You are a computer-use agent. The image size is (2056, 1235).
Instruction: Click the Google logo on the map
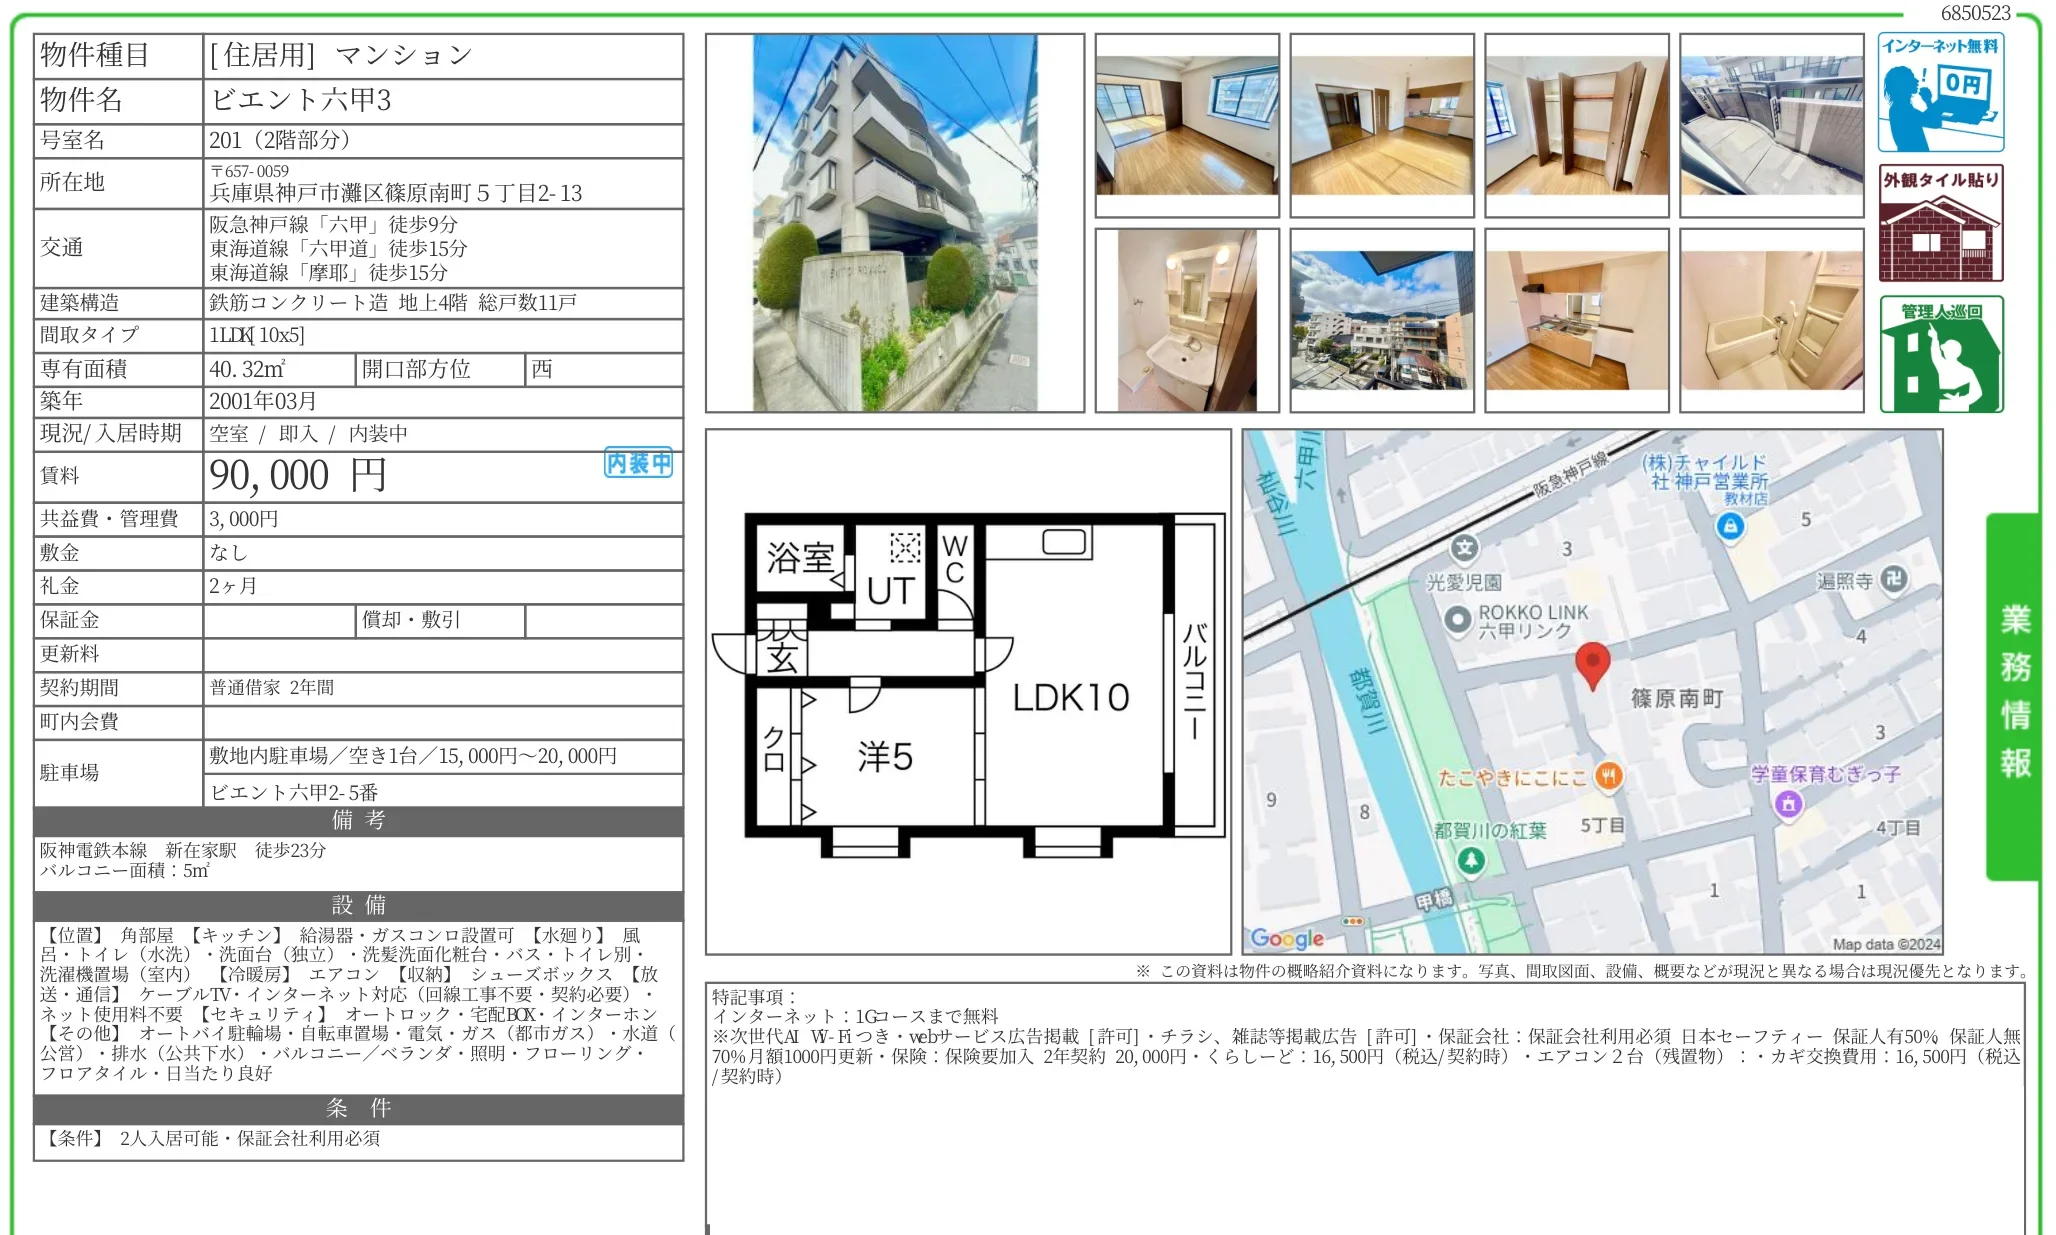point(1288,938)
